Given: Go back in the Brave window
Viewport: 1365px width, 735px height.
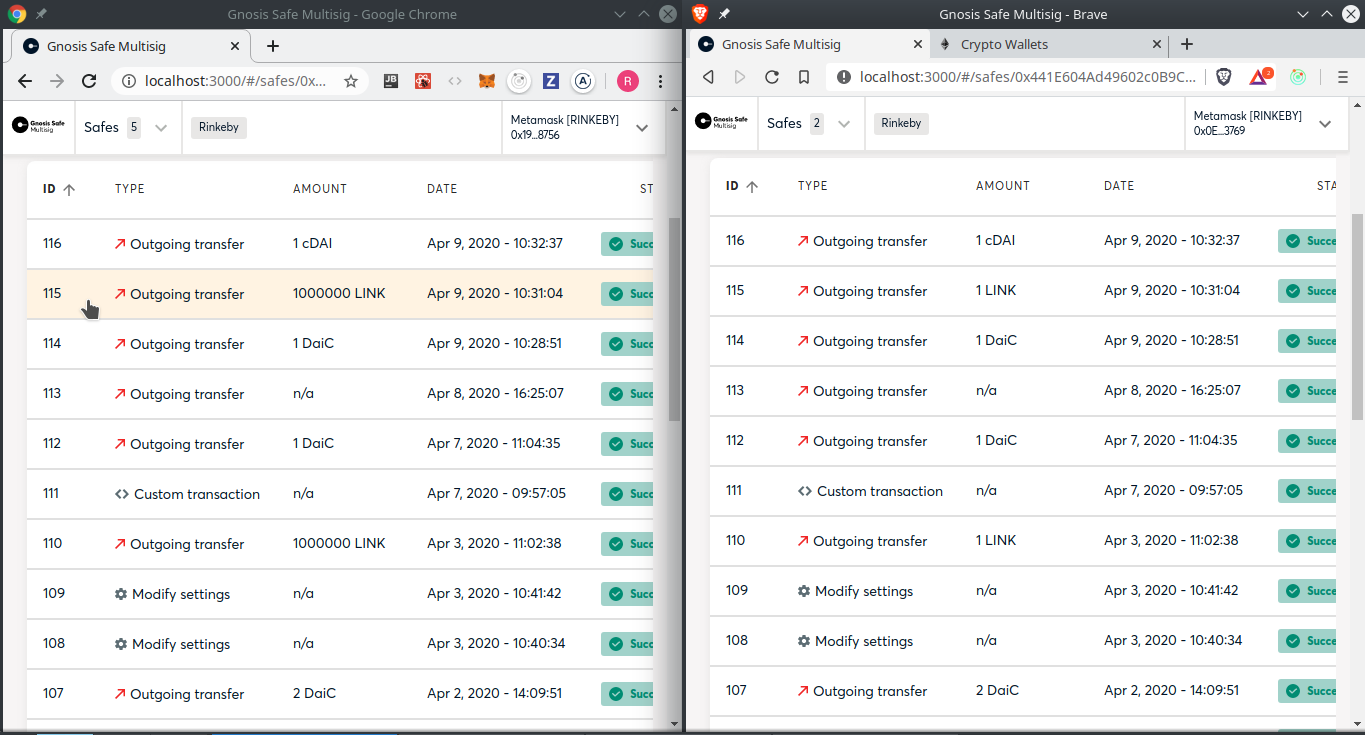Looking at the screenshot, I should [x=708, y=77].
